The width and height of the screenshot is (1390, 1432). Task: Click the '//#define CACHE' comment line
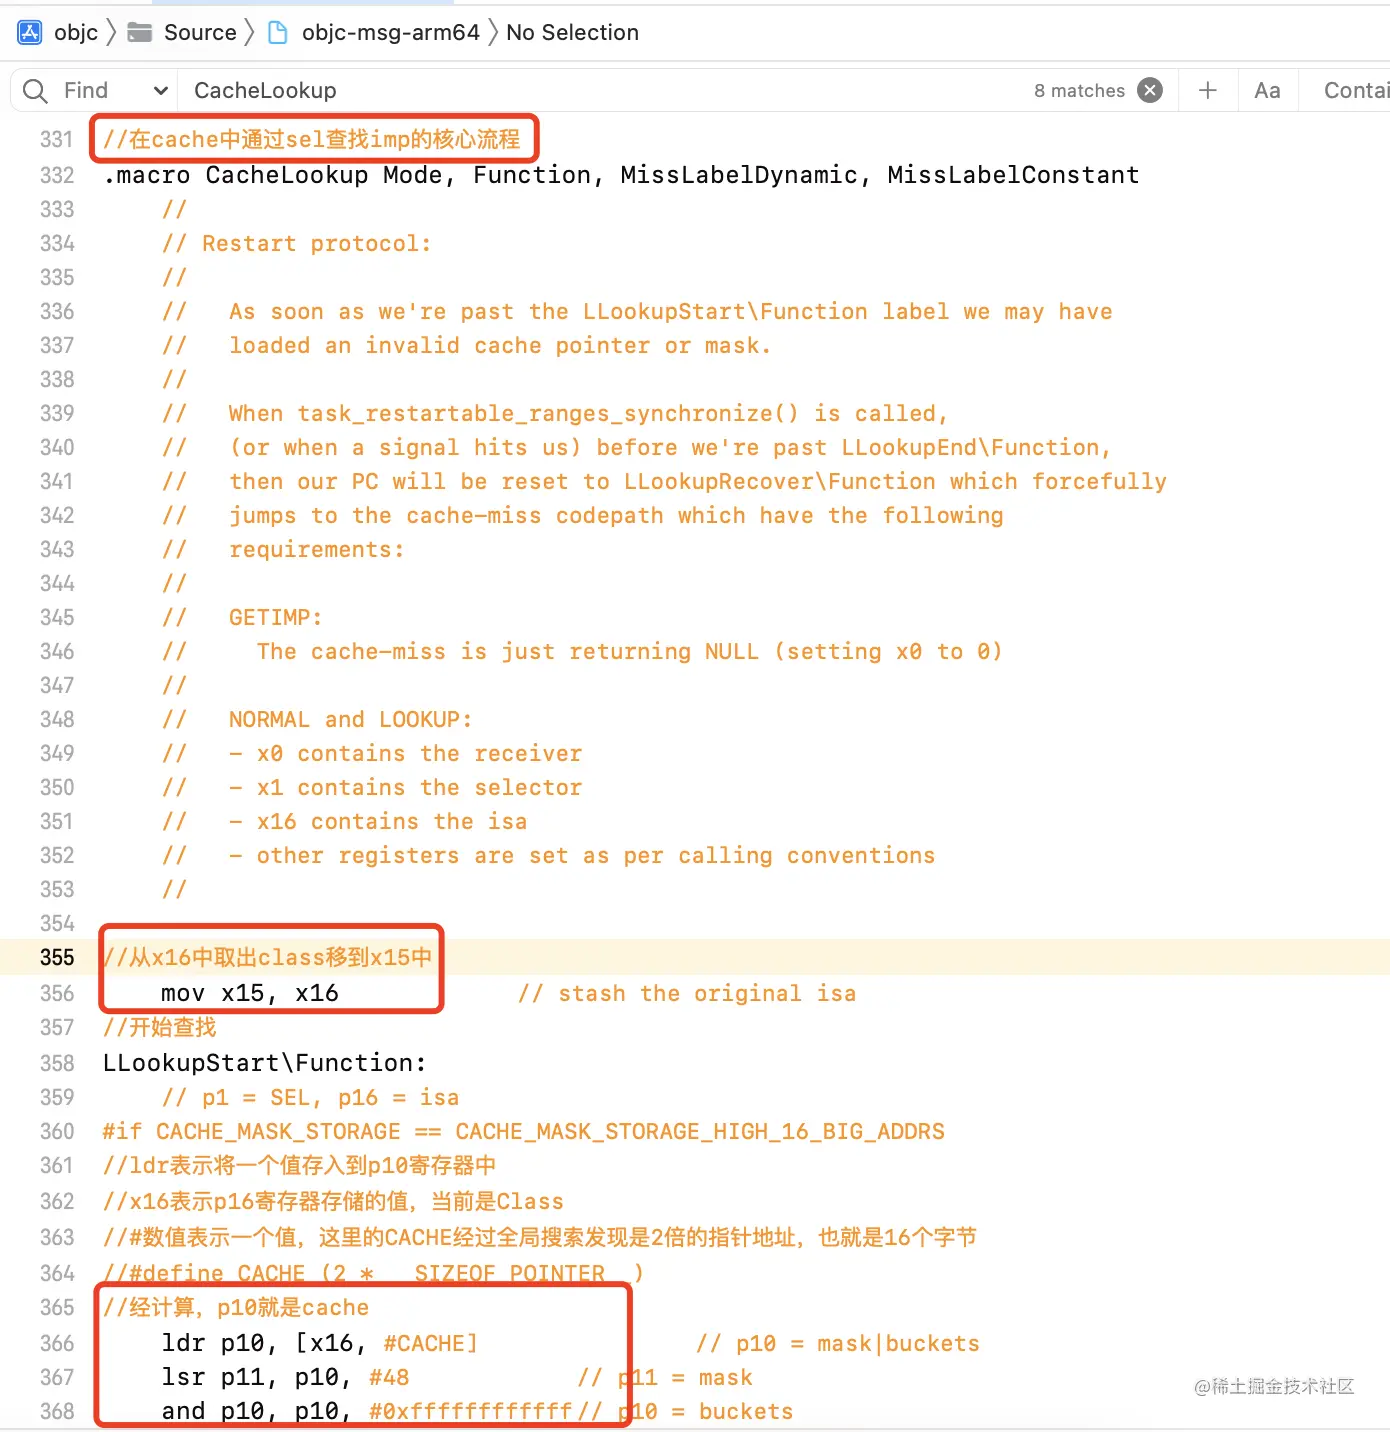(x=373, y=1273)
